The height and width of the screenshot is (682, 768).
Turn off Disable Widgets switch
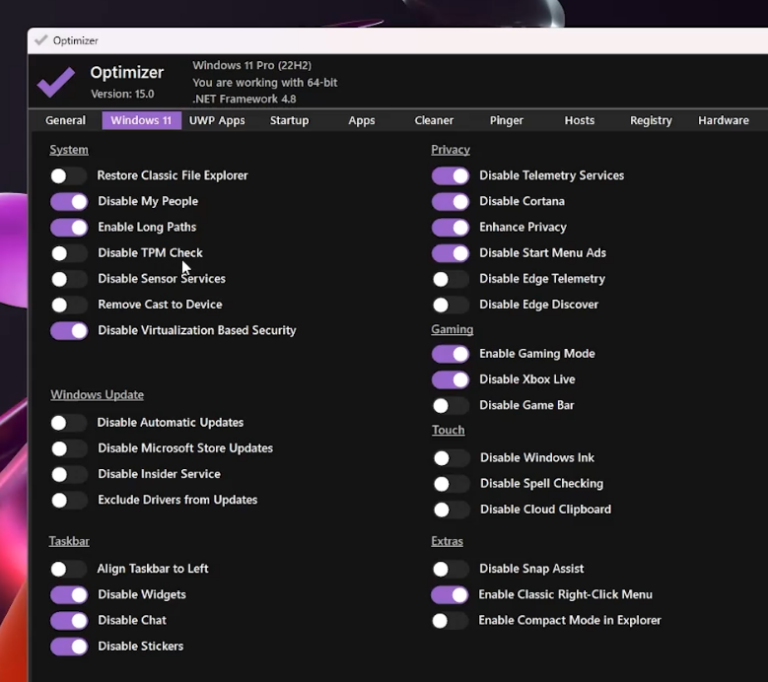[69, 595]
